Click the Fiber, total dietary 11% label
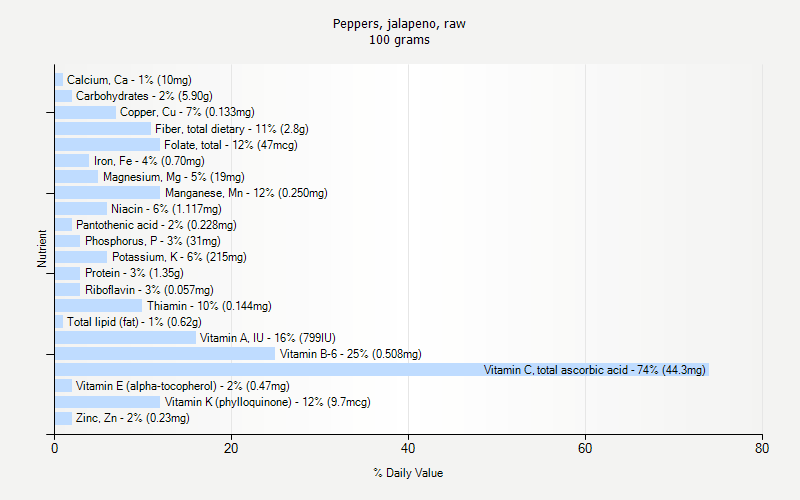800x500 pixels. coord(232,129)
